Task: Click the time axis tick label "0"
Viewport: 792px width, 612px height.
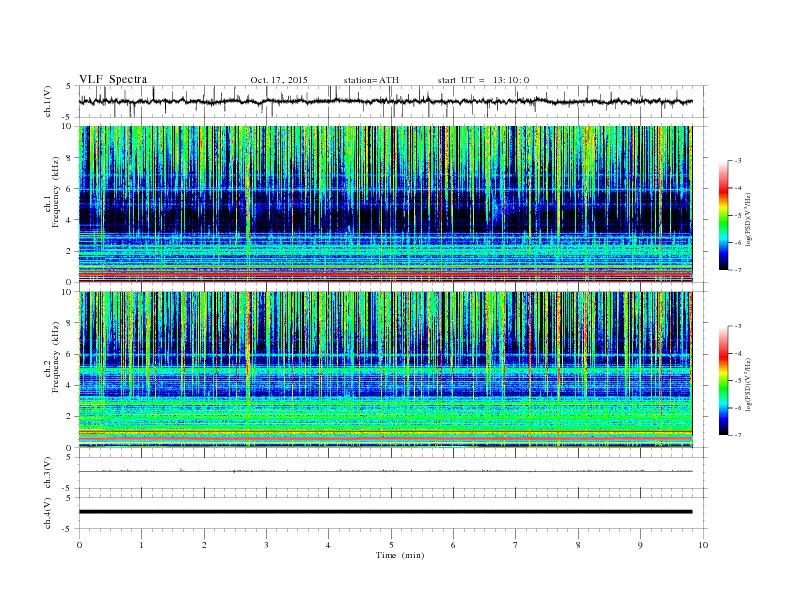Action: [79, 545]
